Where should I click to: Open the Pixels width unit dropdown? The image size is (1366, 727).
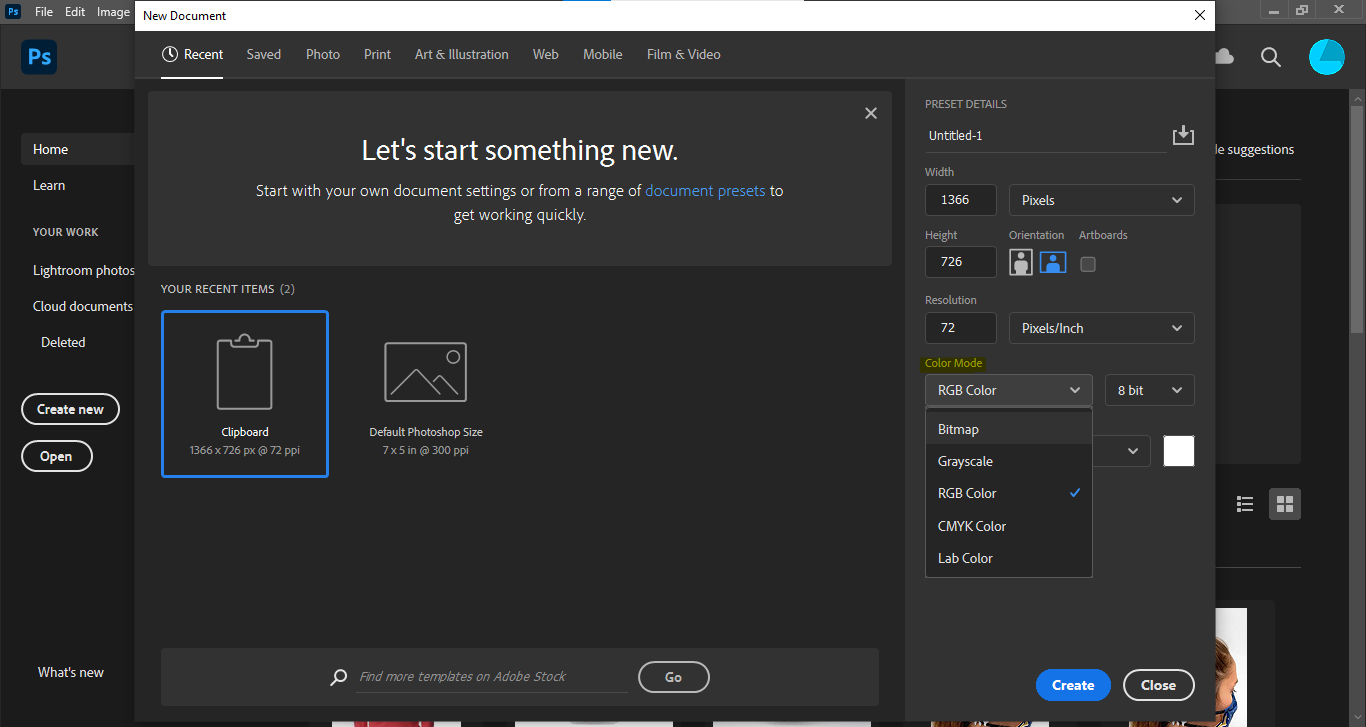[x=1101, y=200]
